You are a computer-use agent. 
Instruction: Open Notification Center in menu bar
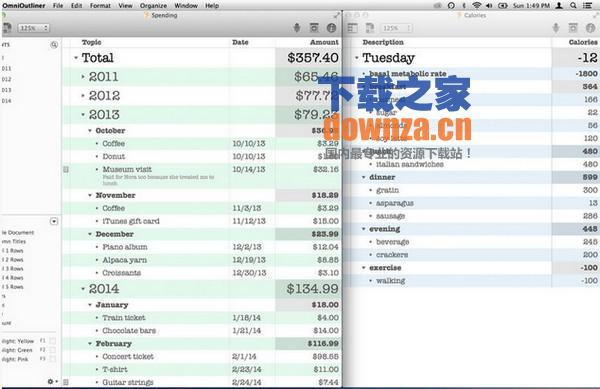[x=587, y=5]
